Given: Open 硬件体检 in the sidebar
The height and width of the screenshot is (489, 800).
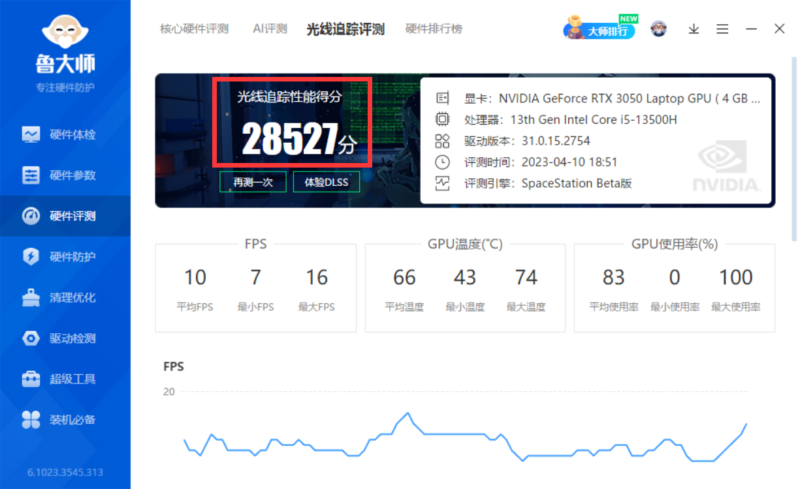Looking at the screenshot, I should pyautogui.click(x=65, y=135).
